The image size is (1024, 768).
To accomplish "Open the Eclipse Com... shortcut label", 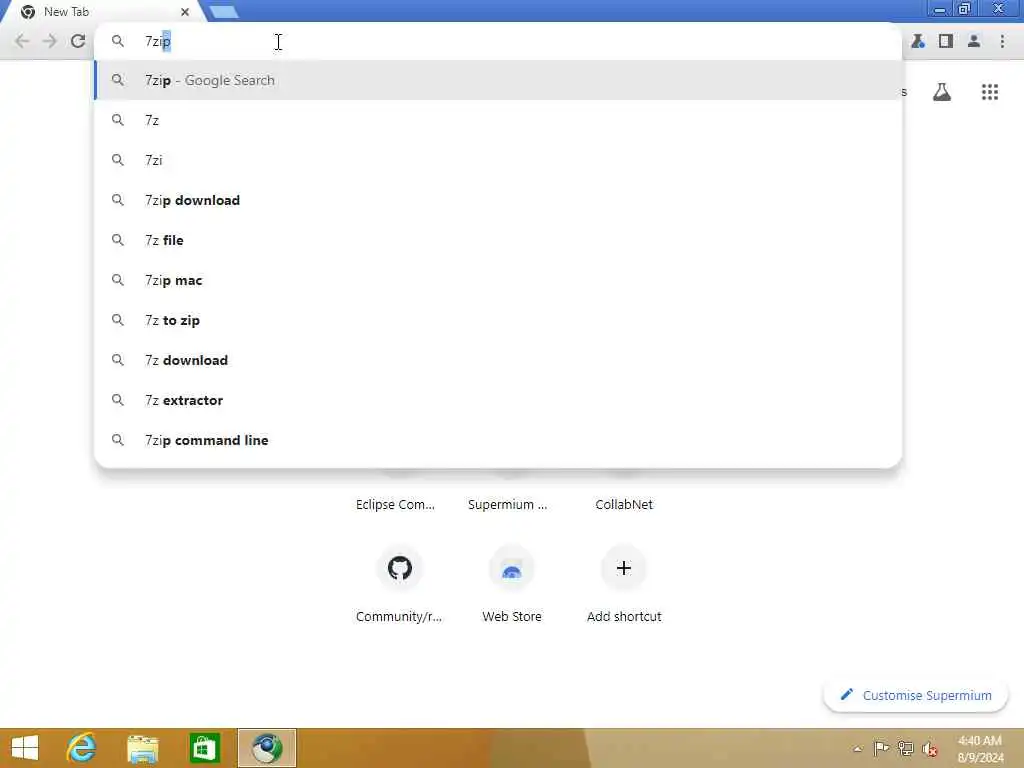I will point(395,504).
